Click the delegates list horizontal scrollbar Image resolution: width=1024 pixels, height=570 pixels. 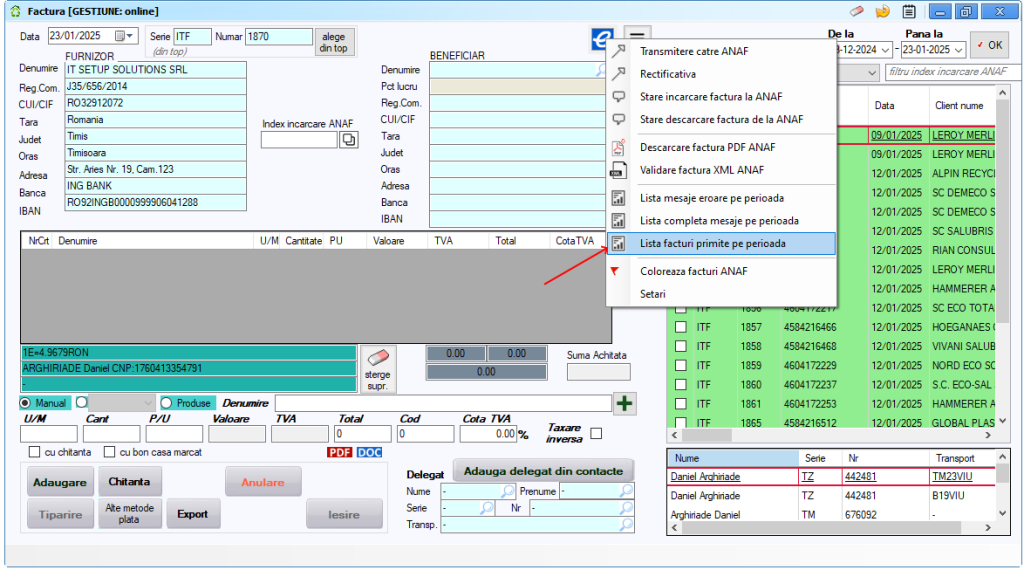[x=832, y=527]
